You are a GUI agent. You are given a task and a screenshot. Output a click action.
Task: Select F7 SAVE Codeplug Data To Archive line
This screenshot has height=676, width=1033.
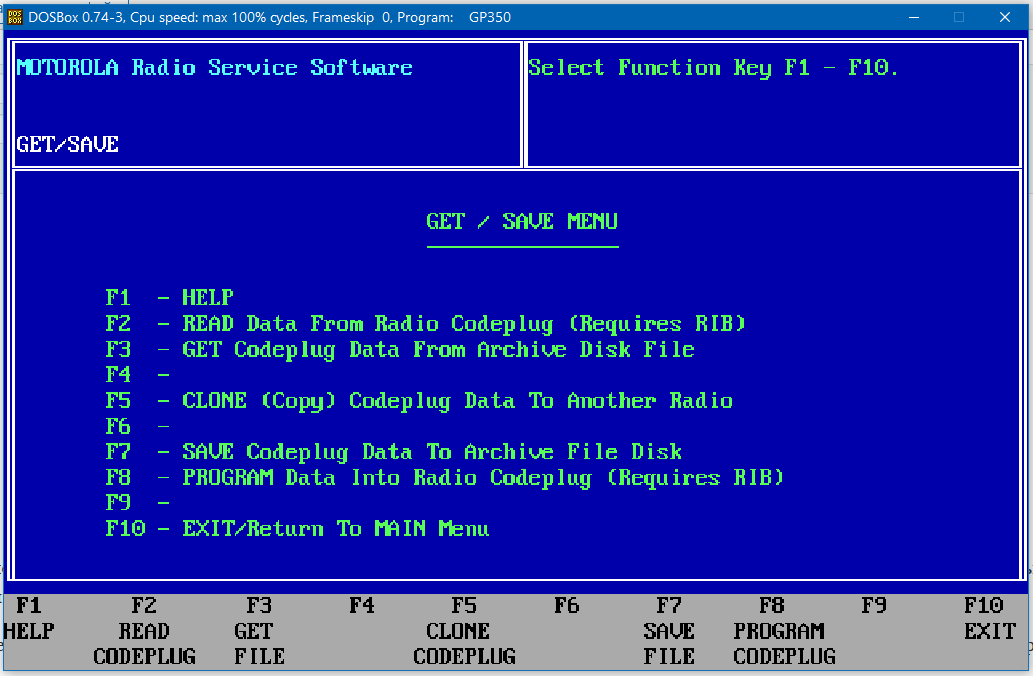(394, 453)
